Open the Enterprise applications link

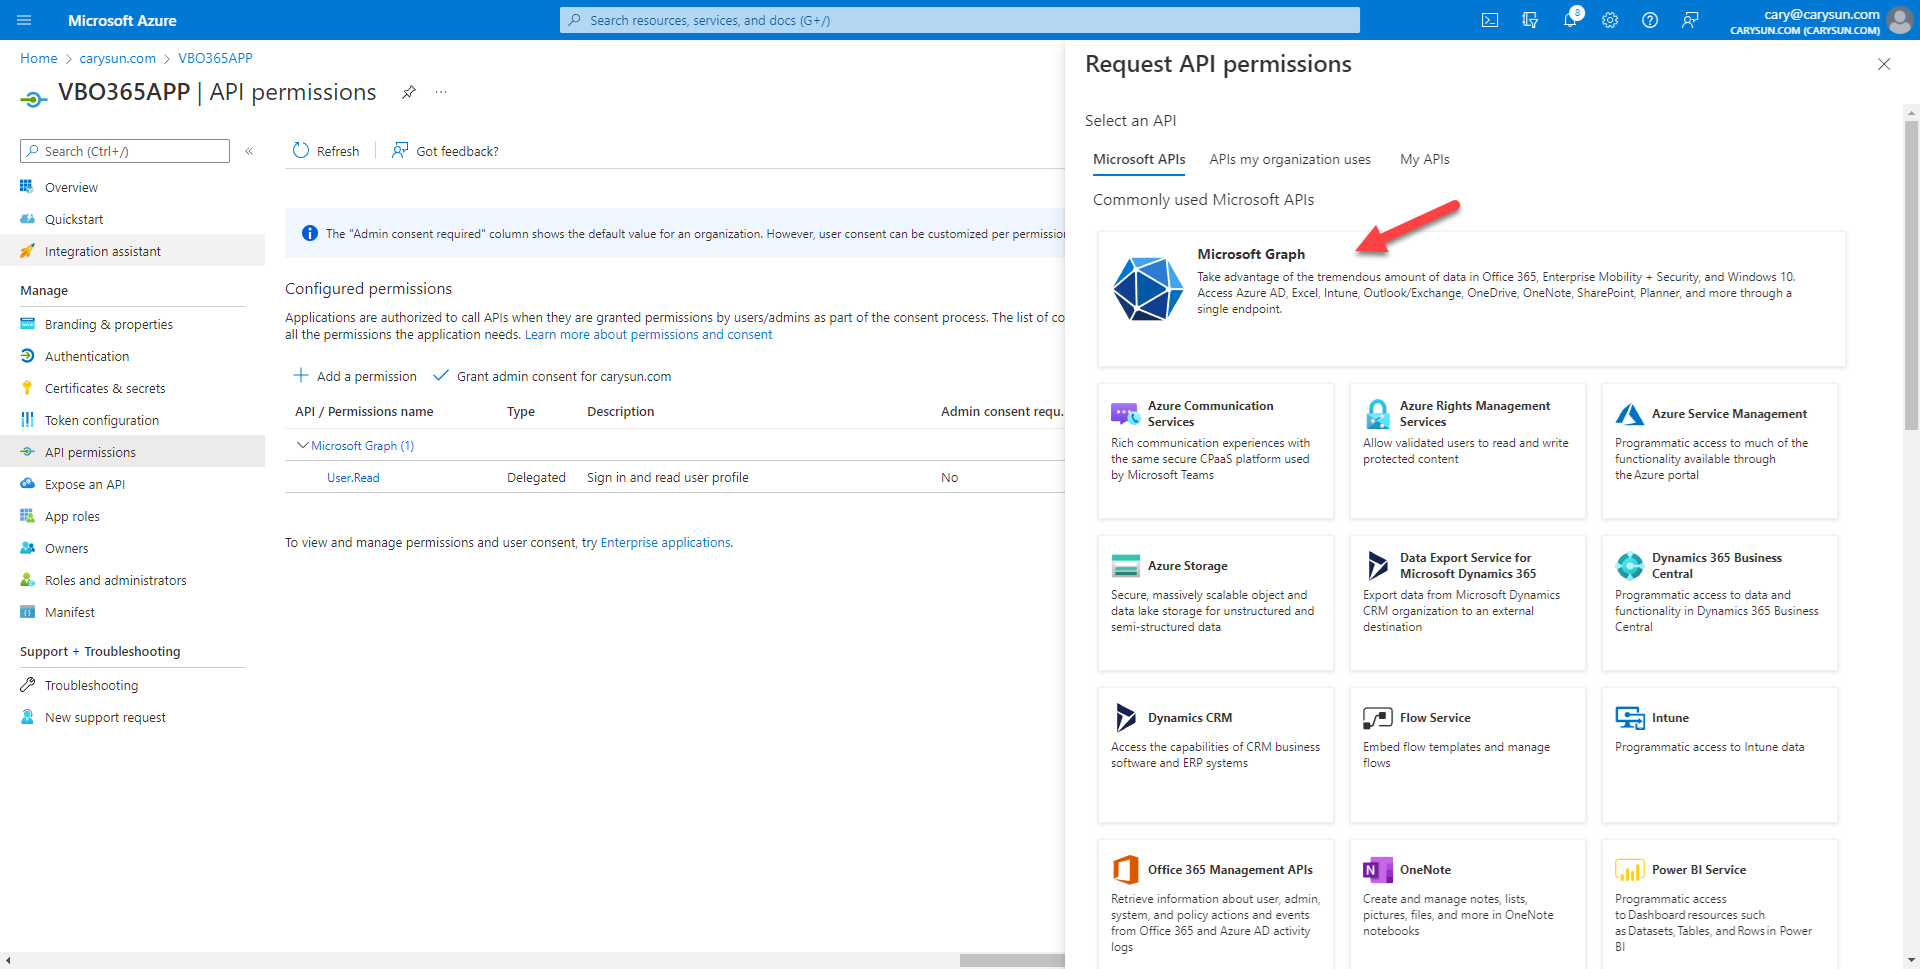(665, 542)
